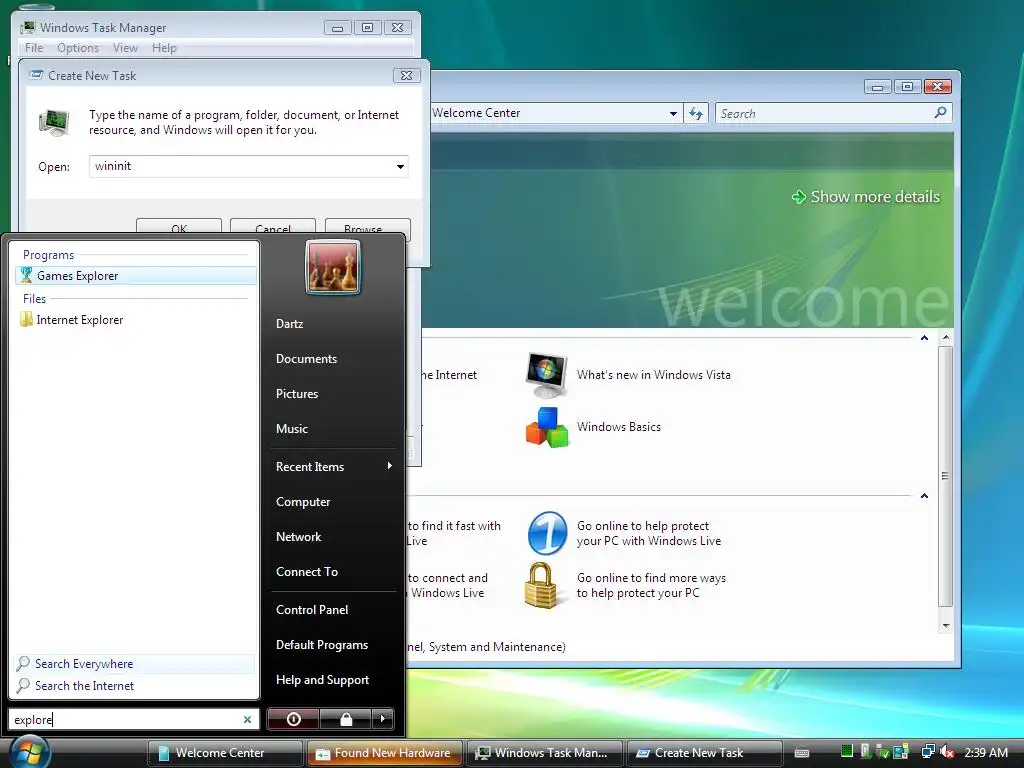This screenshot has height=768, width=1024.
Task: Click the Welcome Center vertical scrollbar thumb
Action: coord(946,476)
